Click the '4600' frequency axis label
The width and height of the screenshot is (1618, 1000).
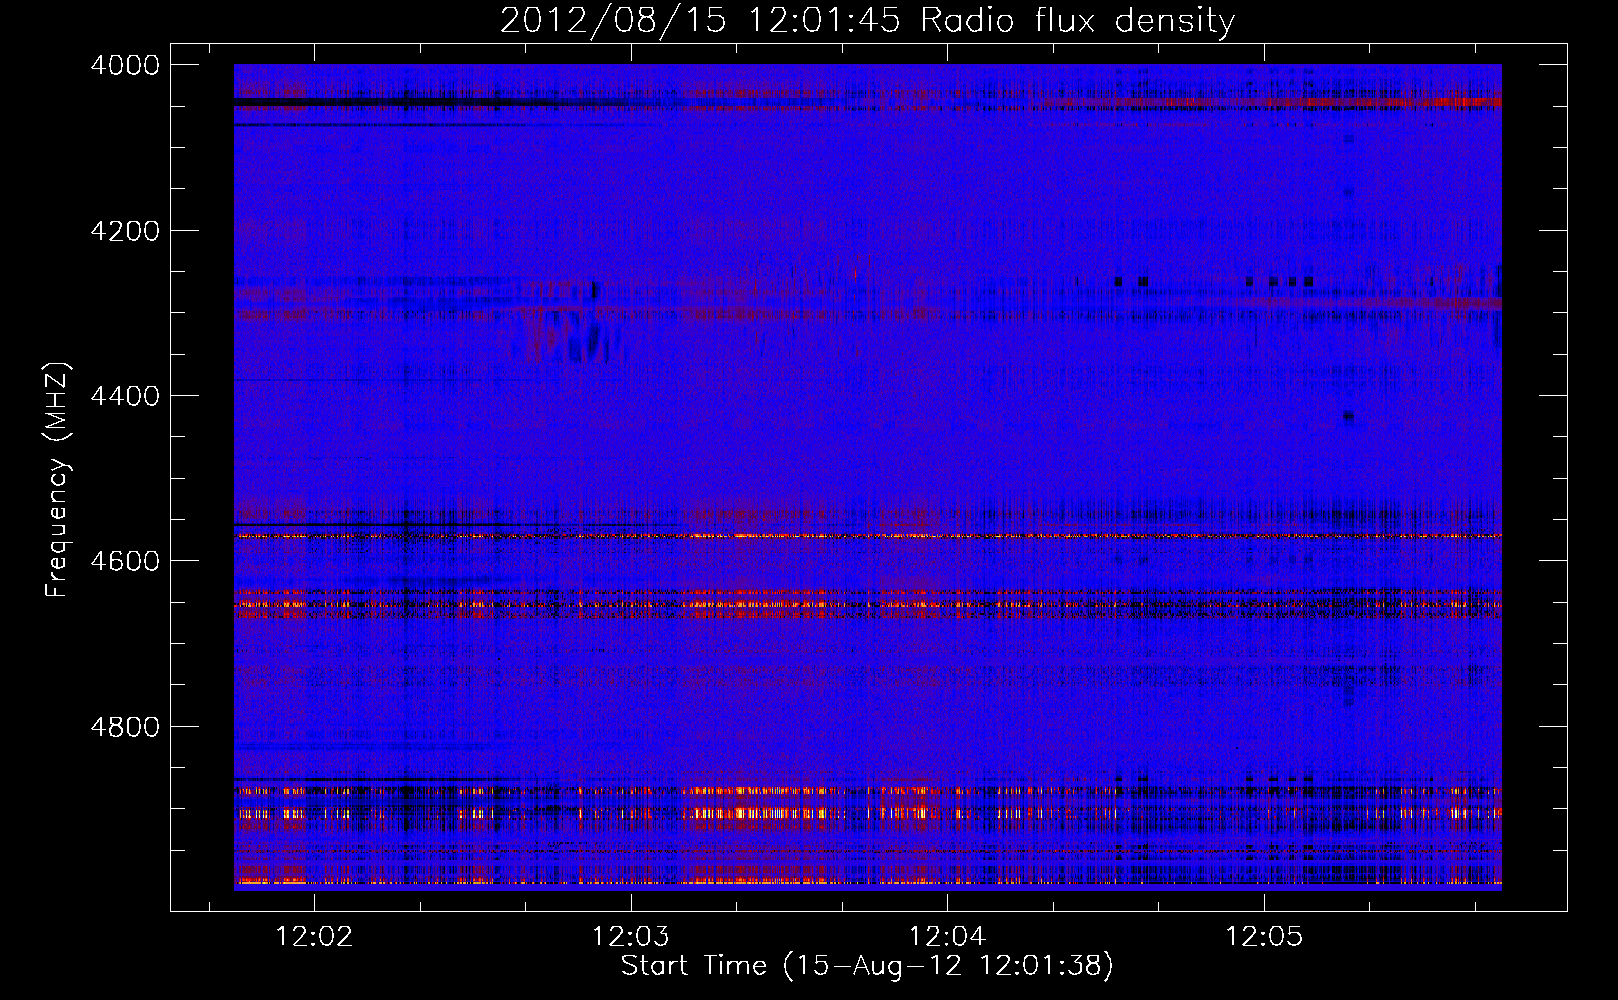tap(125, 561)
